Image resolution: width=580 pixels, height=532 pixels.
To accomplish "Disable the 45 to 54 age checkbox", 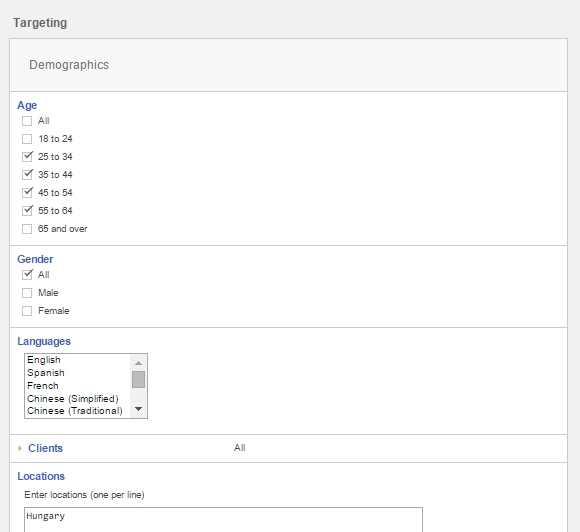I will pos(27,193).
